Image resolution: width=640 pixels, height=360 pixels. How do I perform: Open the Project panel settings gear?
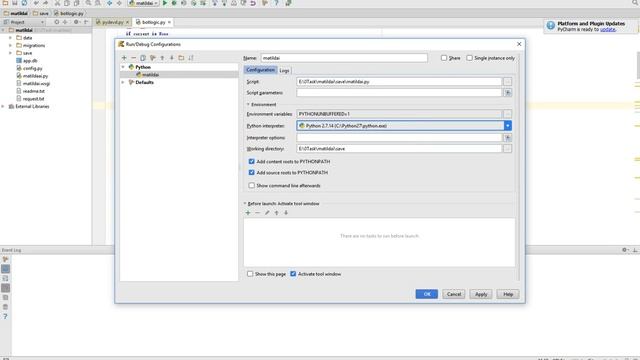pyautogui.click(x=76, y=22)
